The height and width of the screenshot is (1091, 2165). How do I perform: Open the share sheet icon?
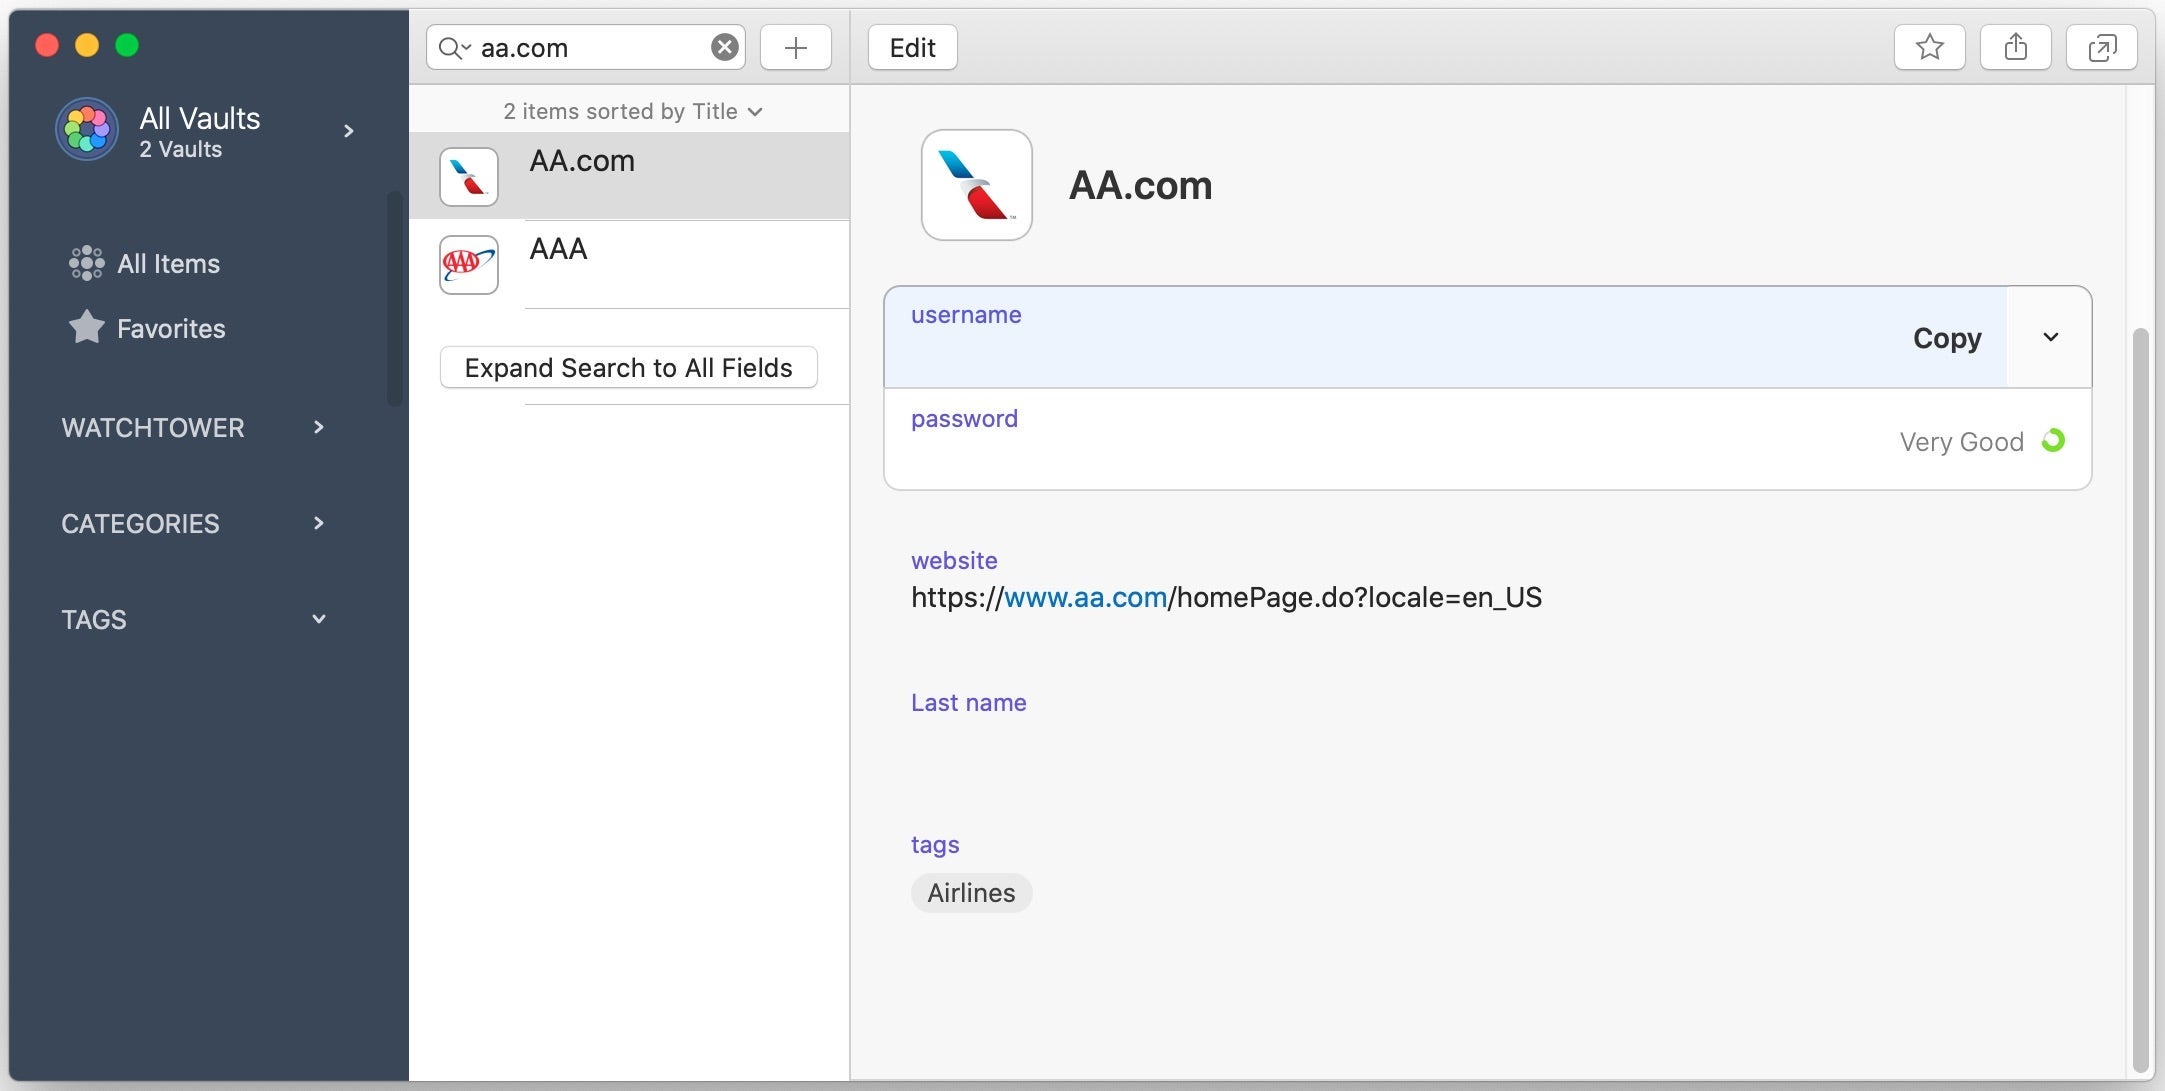click(x=2015, y=47)
